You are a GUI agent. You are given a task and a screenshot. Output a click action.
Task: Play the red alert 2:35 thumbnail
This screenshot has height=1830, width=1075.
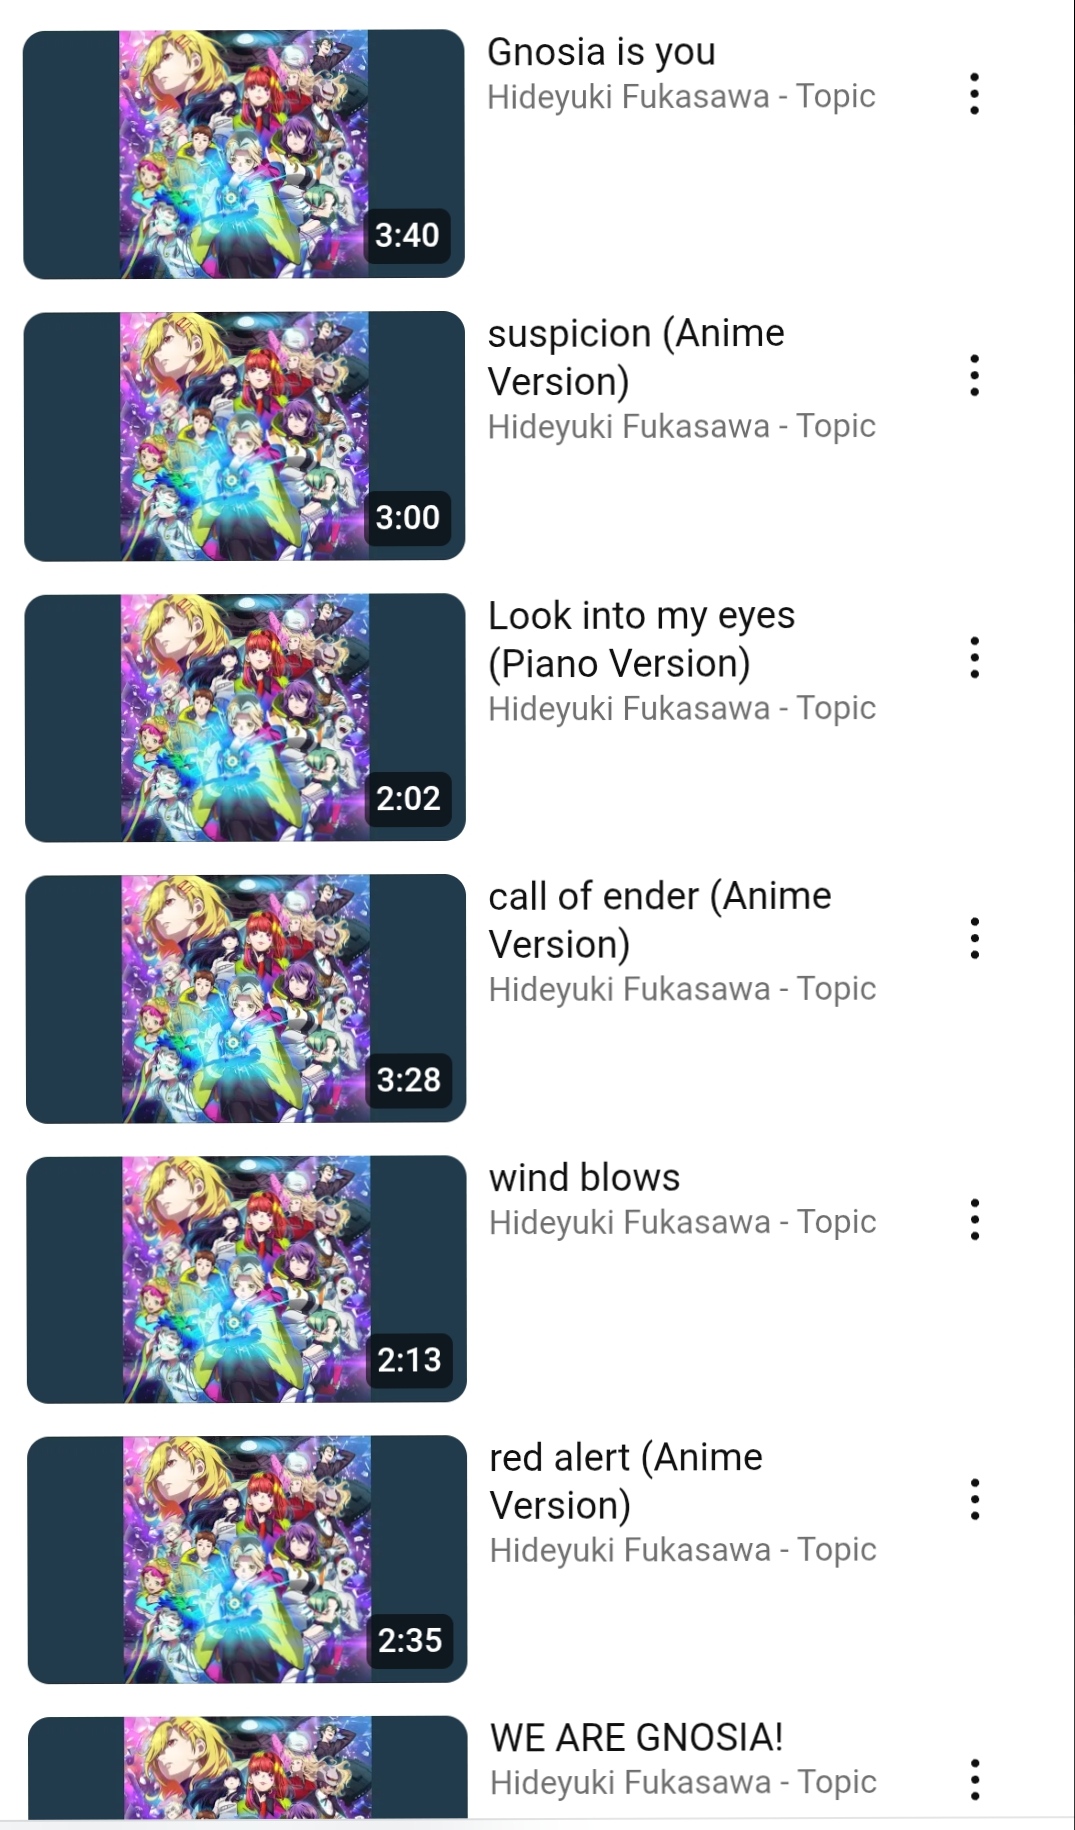pos(247,1560)
